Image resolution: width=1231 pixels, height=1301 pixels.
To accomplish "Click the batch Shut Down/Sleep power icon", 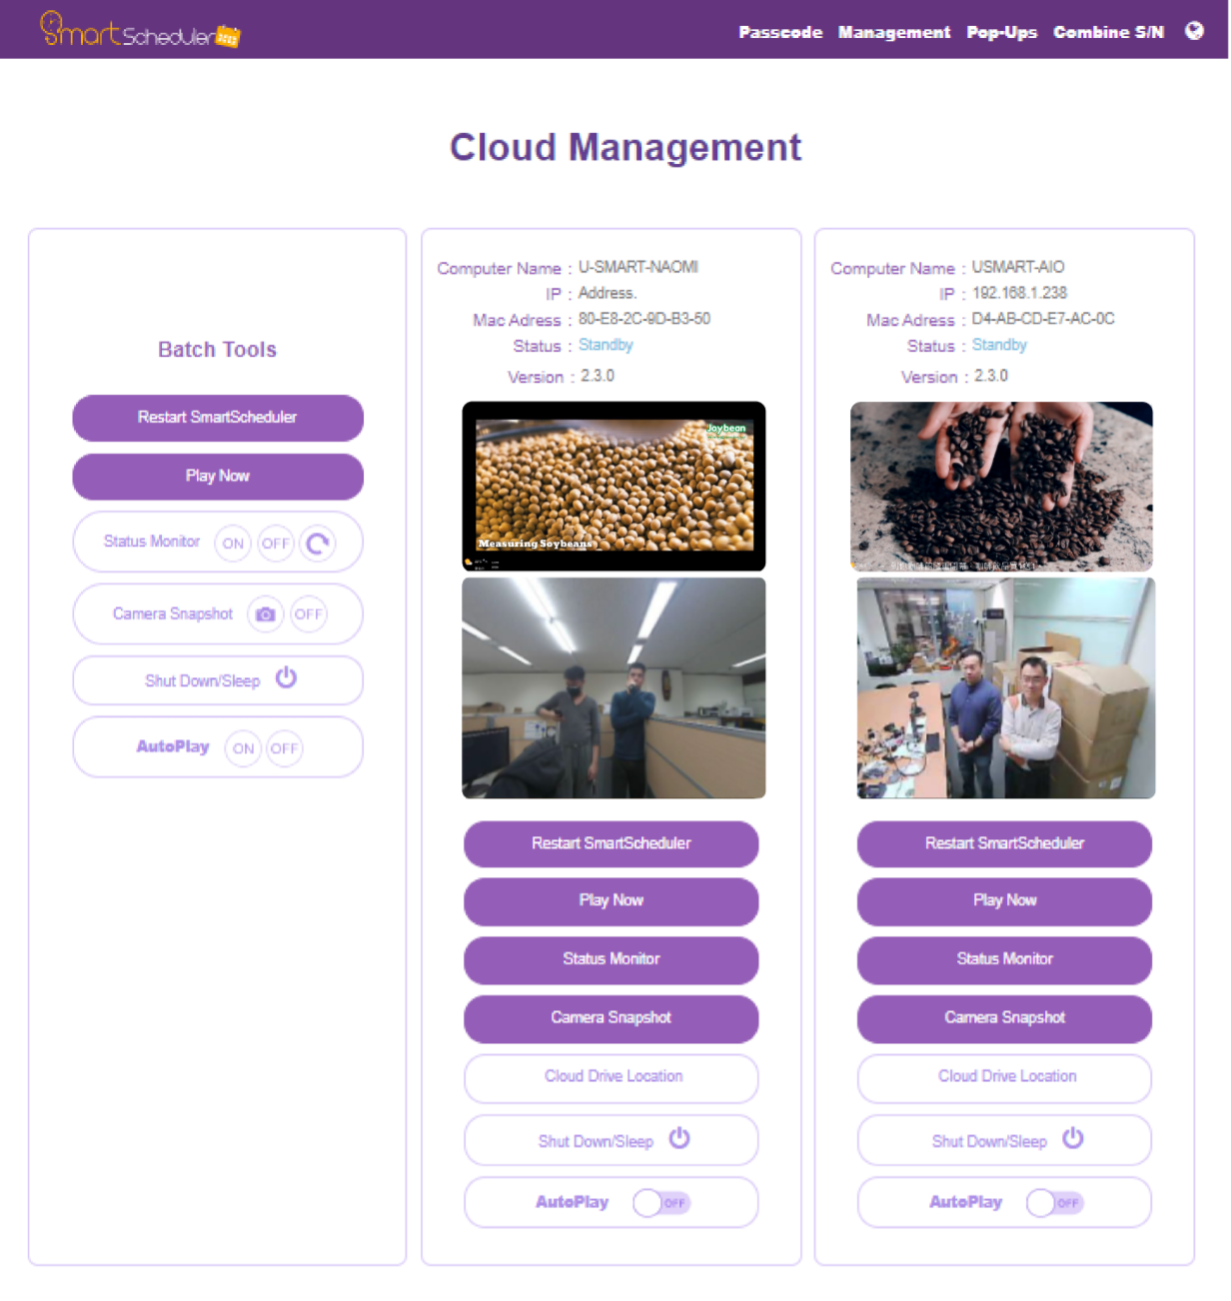I will [x=286, y=678].
